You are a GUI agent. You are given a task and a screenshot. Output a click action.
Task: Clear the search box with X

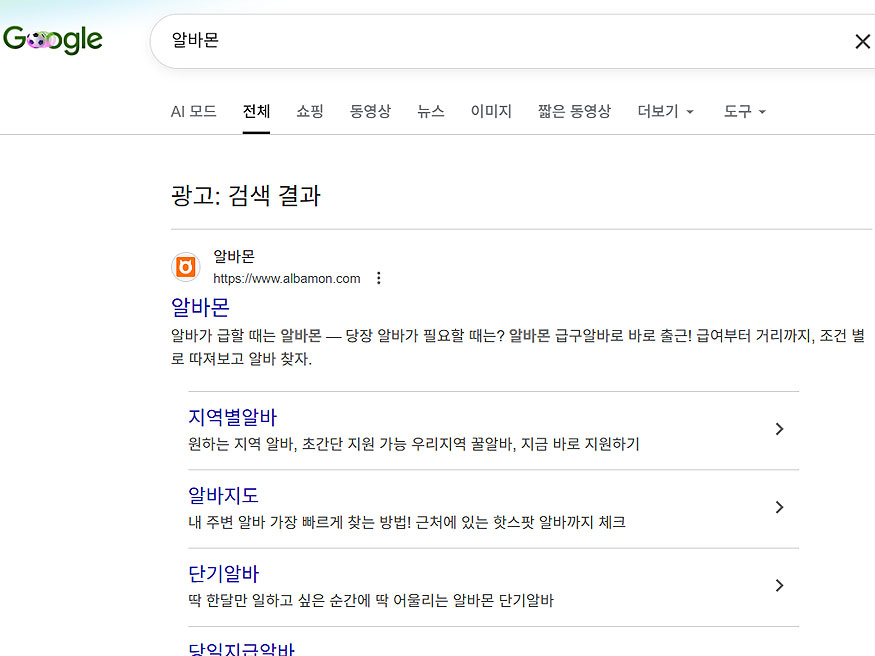point(862,41)
